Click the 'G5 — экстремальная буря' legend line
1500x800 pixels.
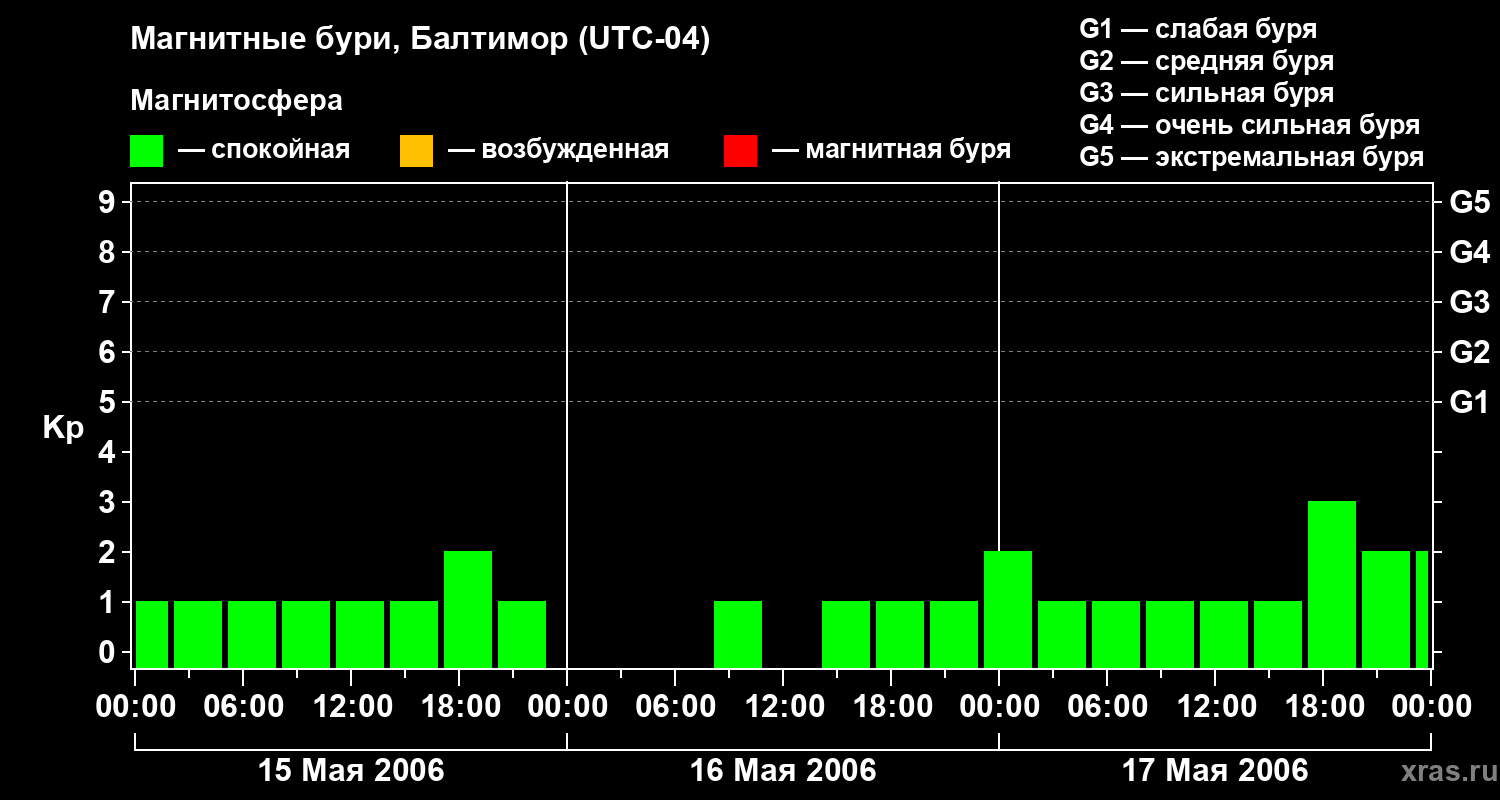(1251, 157)
